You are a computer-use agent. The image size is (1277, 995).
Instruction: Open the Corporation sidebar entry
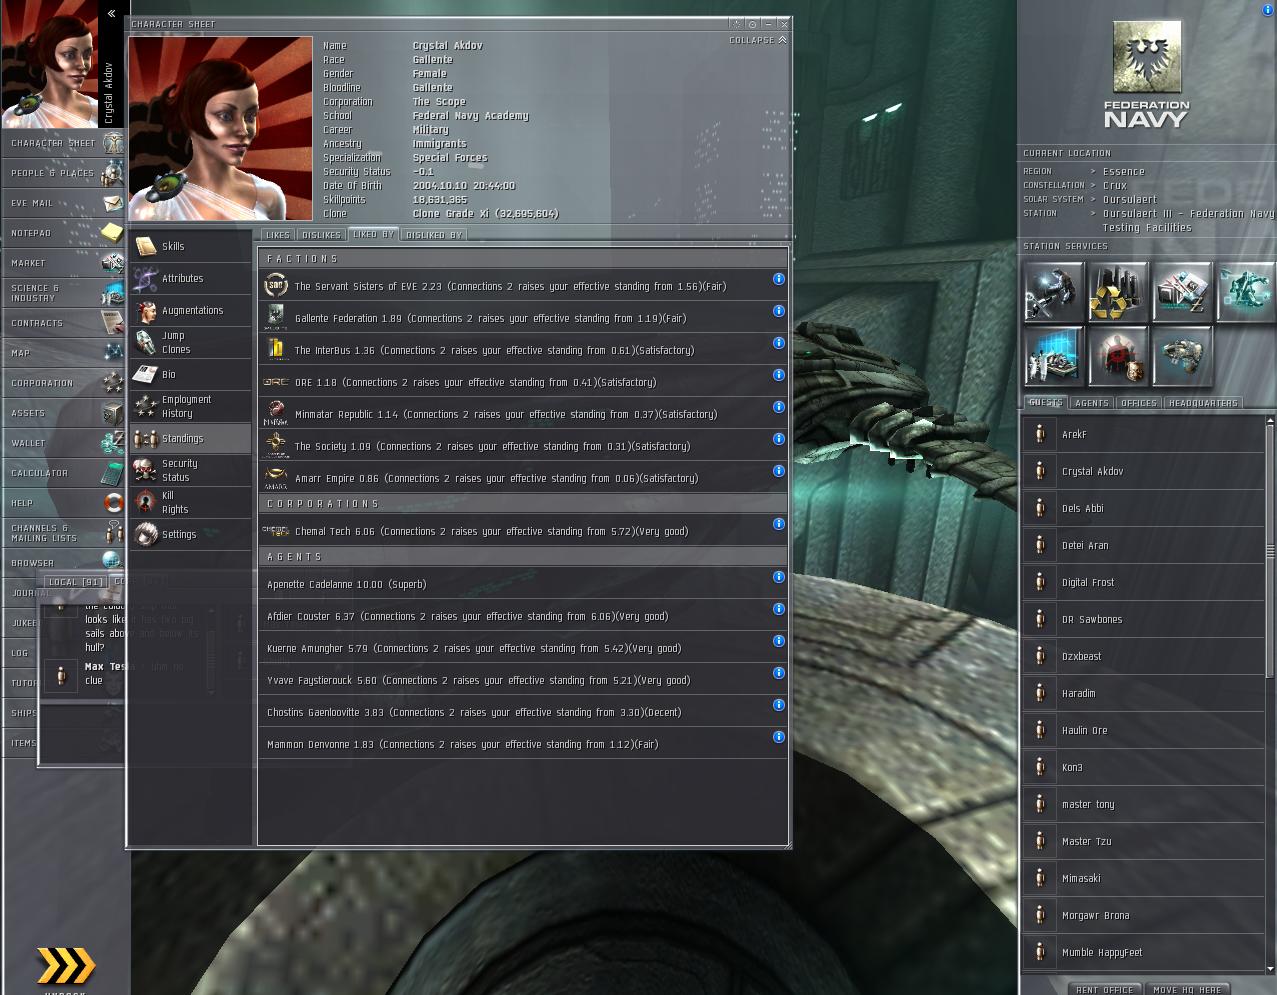(63, 383)
